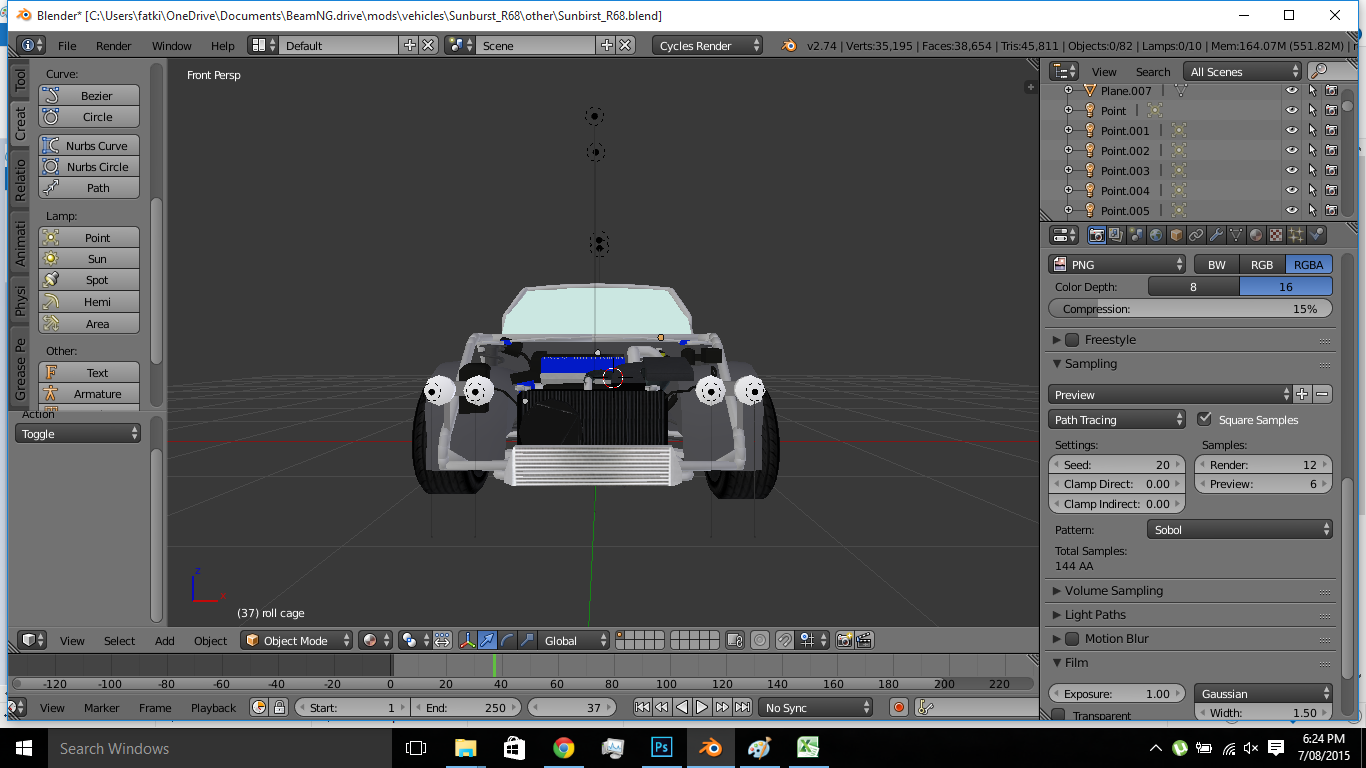The image size is (1366, 768).
Task: Expand the Light Paths panel
Action: tap(1094, 615)
